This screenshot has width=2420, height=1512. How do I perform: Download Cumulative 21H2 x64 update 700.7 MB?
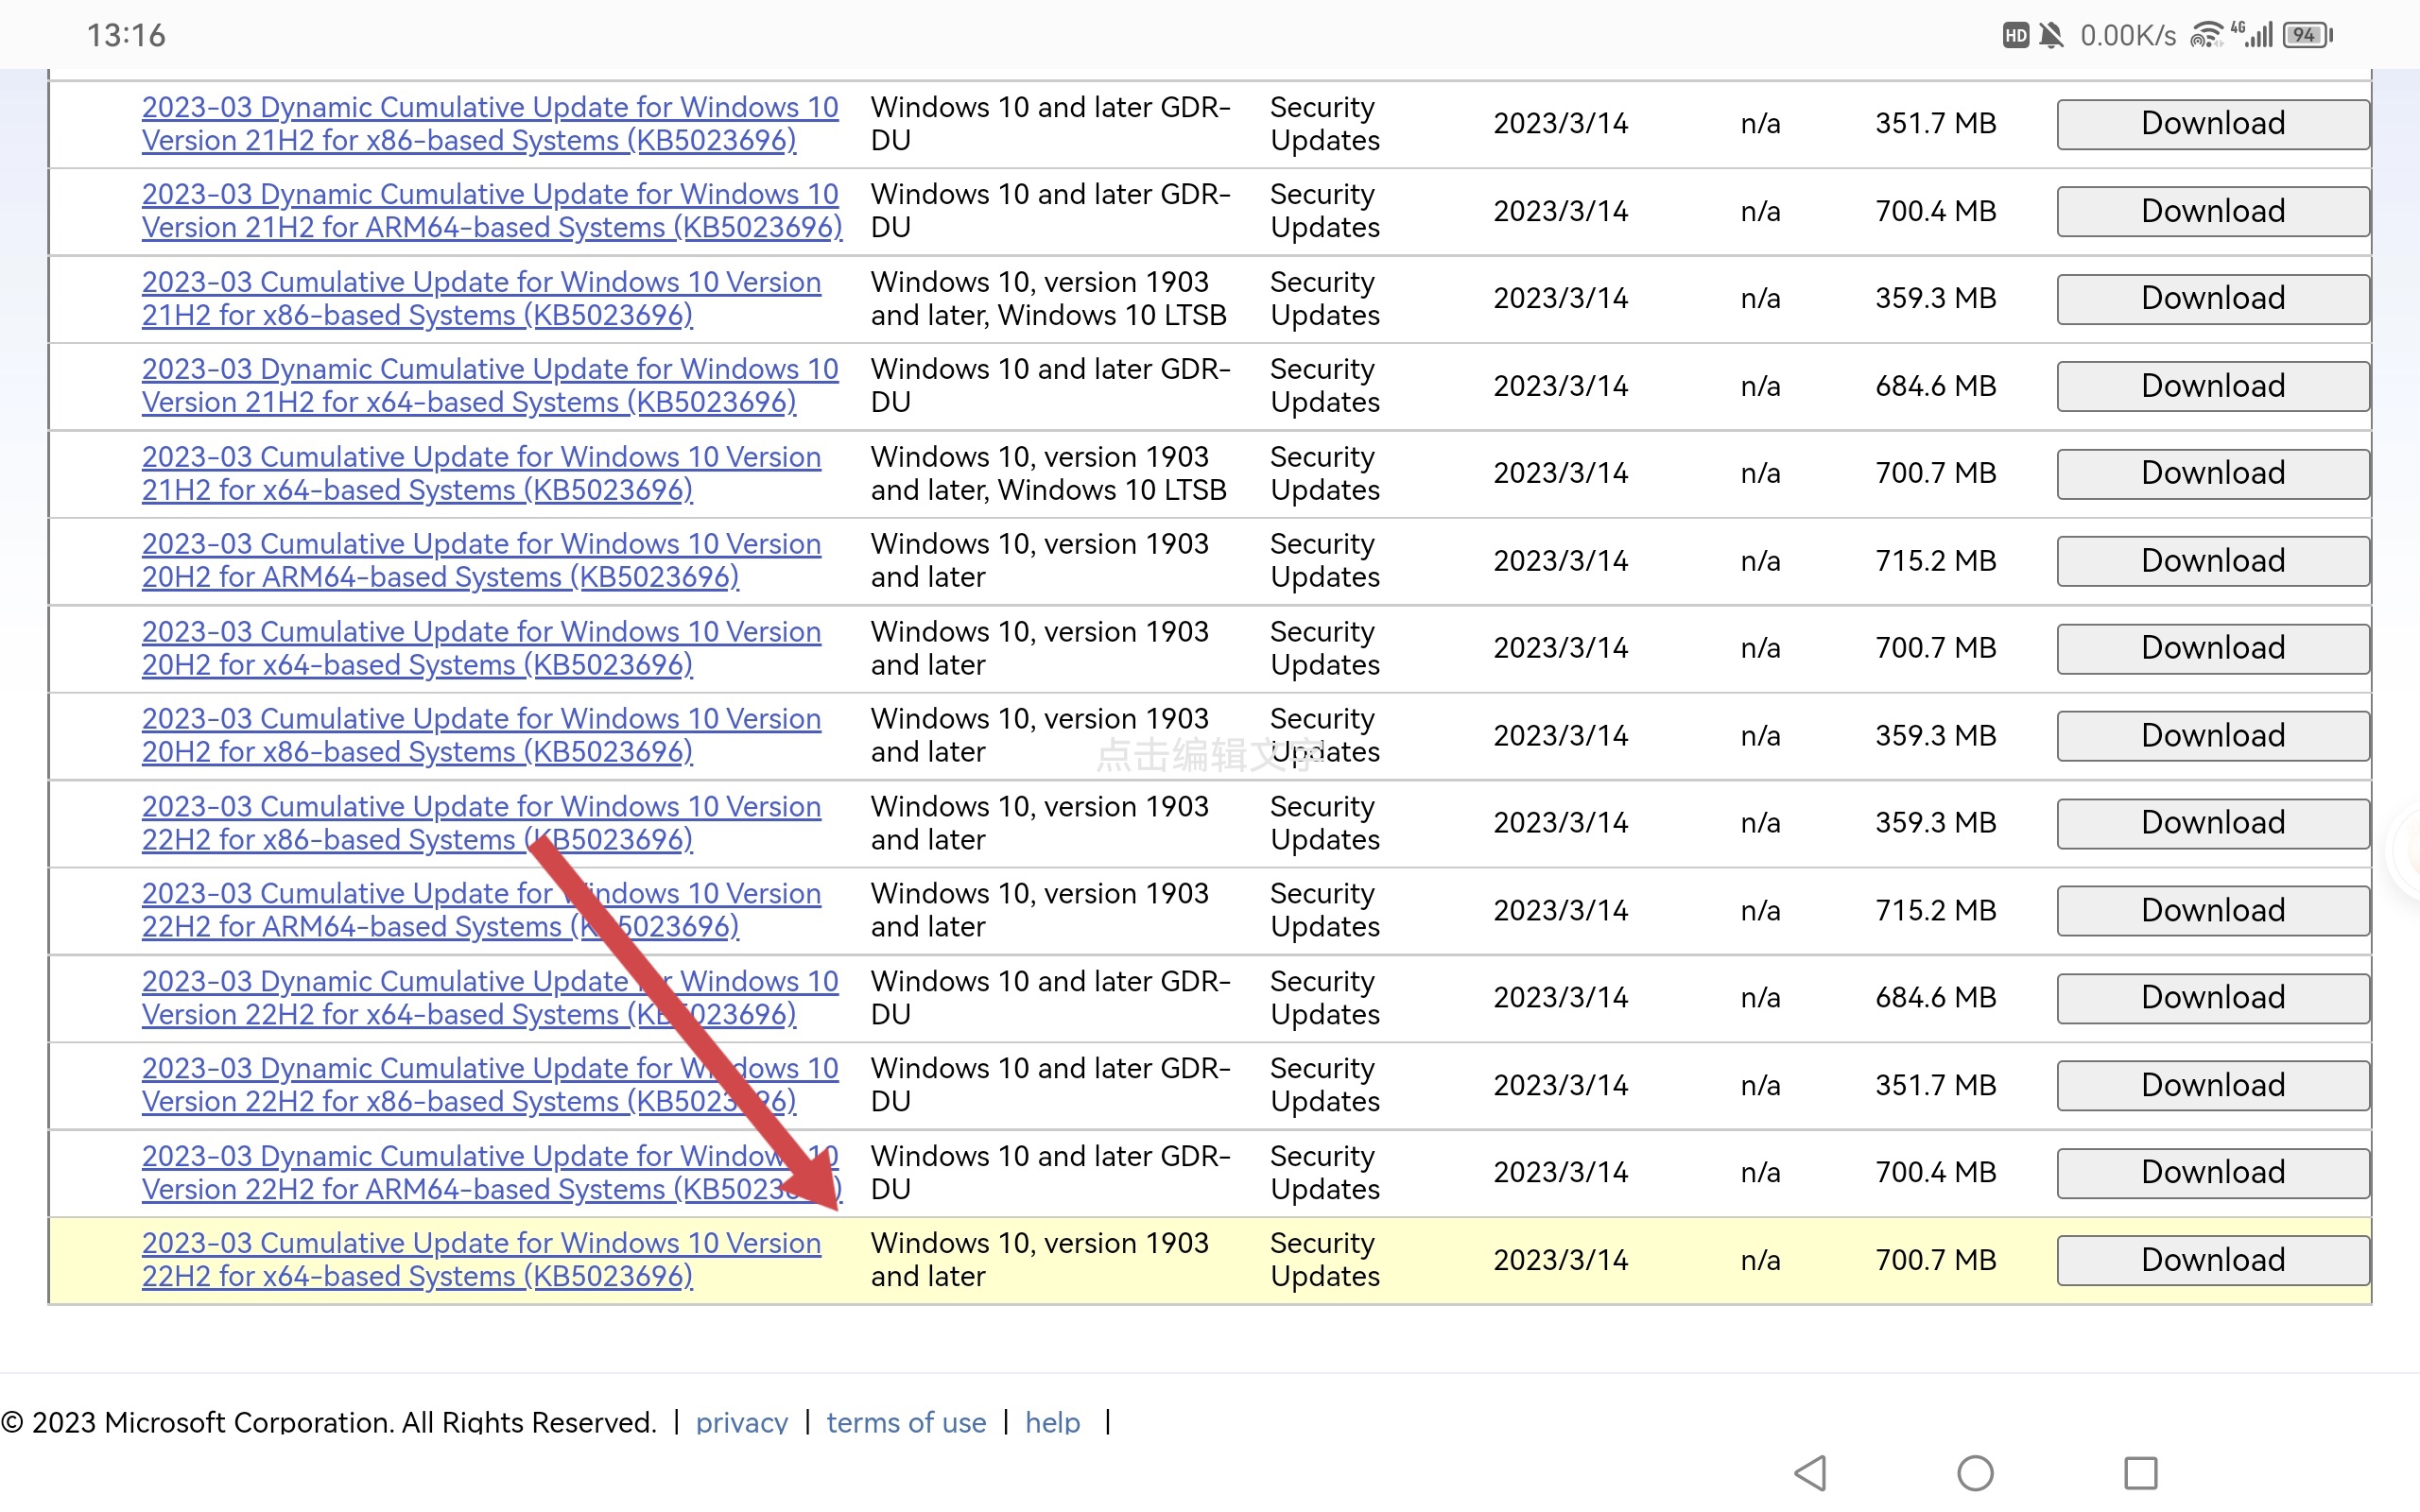pos(2213,473)
